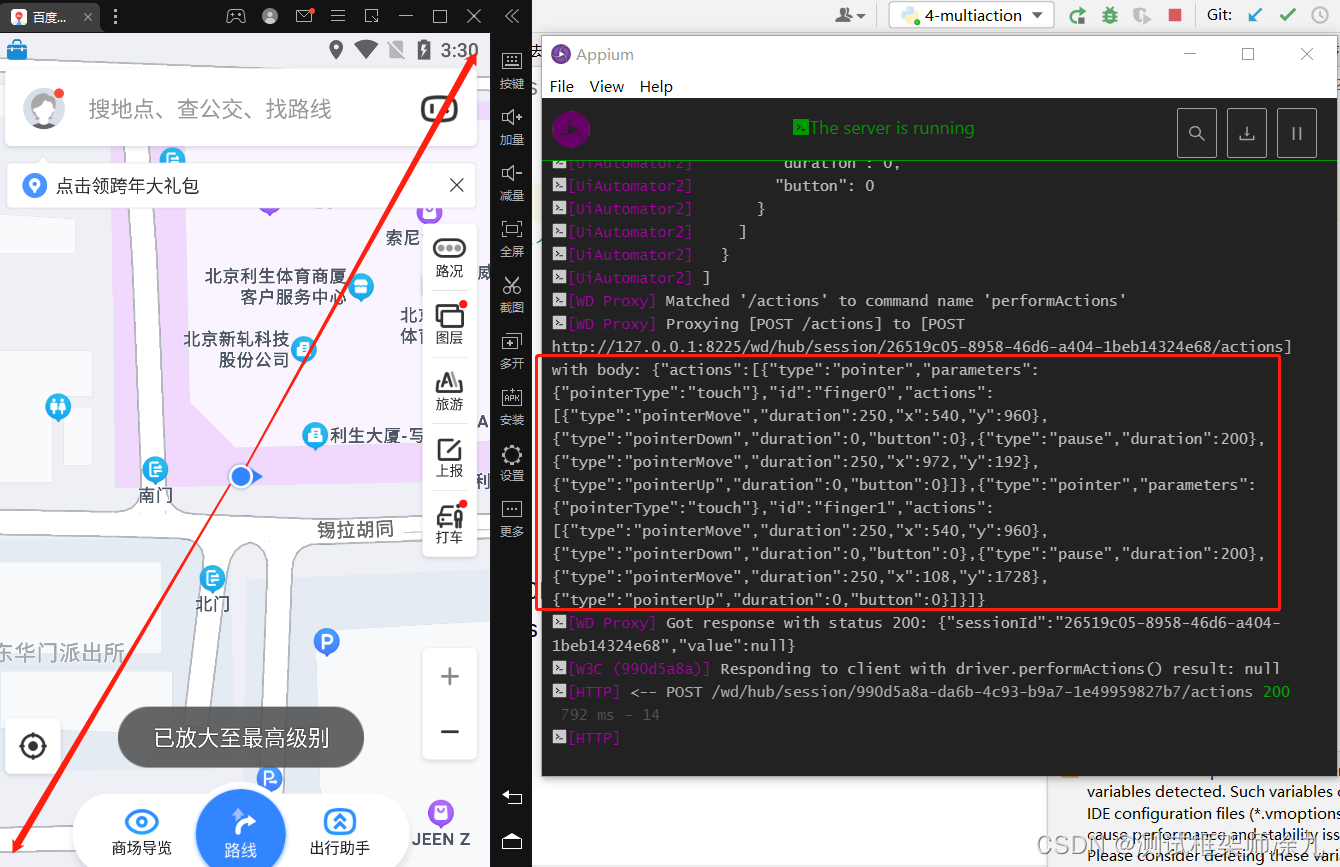
Task: Toggle the 路况 traffic layer
Action: point(450,257)
